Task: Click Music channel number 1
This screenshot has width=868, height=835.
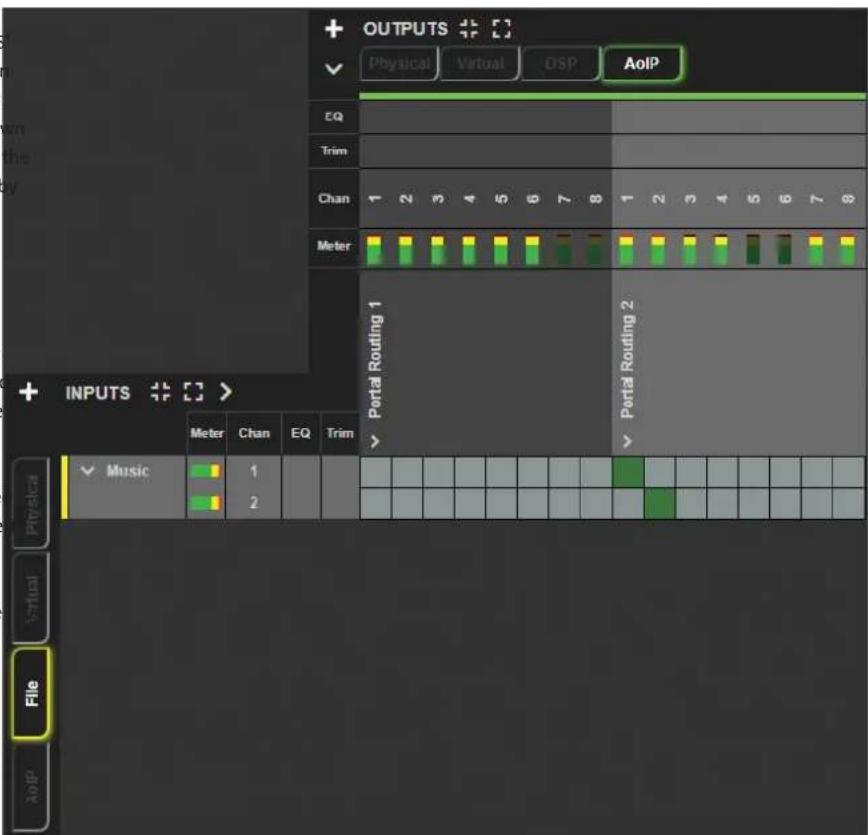Action: (254, 471)
